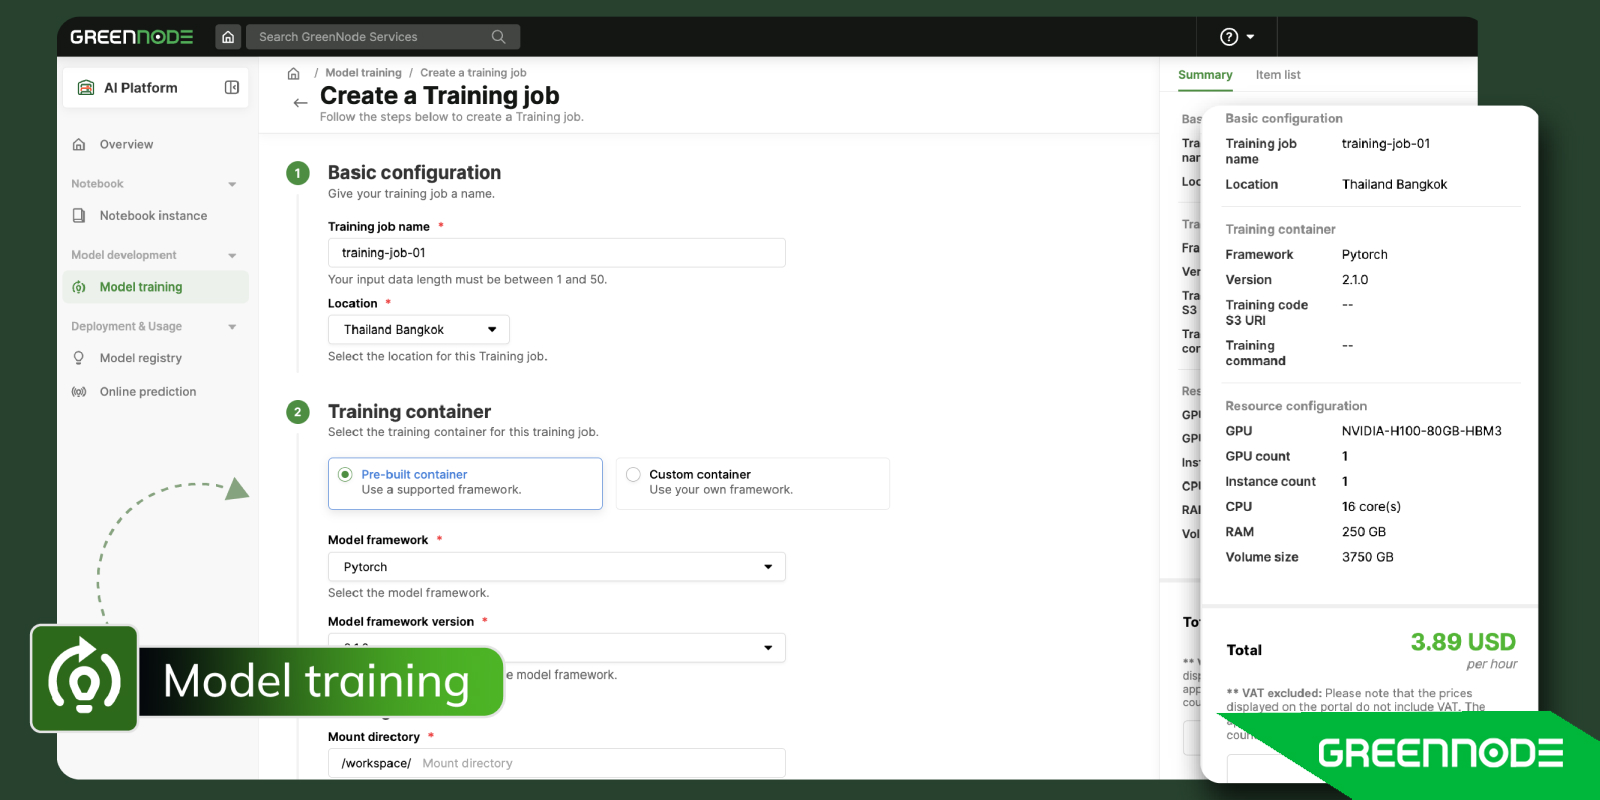Open the Location dropdown
Image resolution: width=1600 pixels, height=800 pixels.
[x=419, y=330]
